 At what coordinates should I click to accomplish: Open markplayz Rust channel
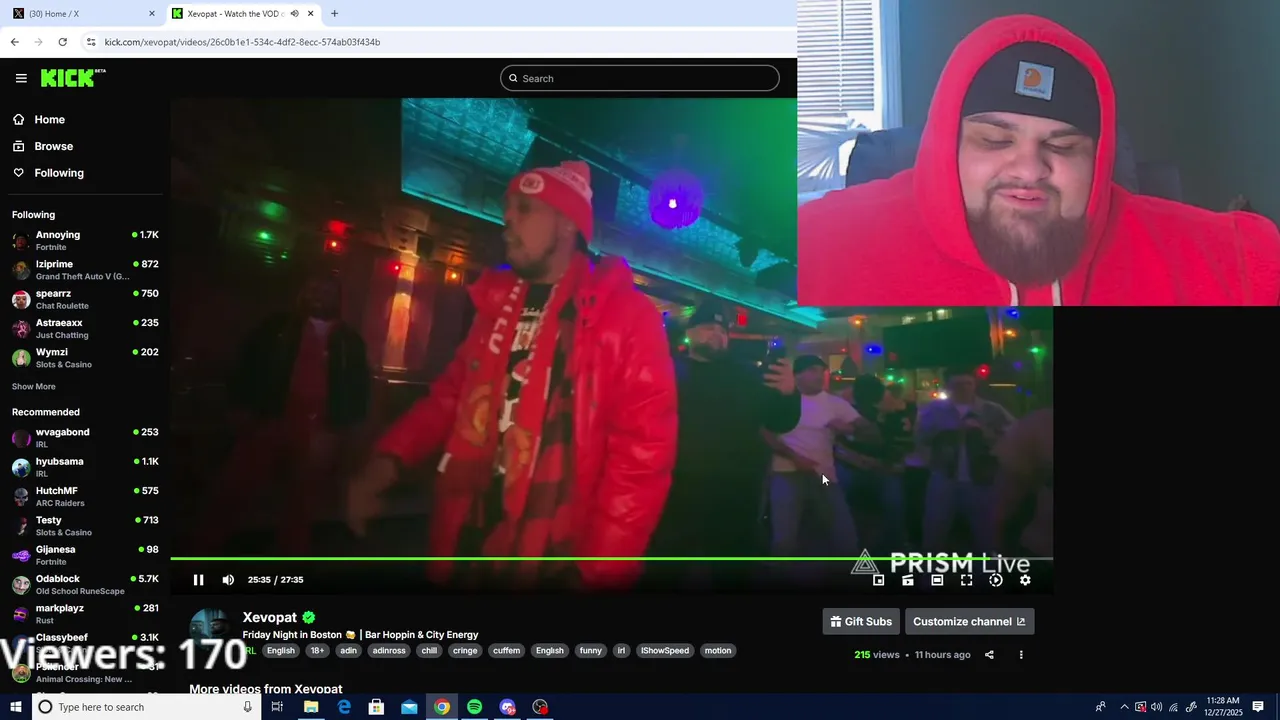[x=85, y=614]
